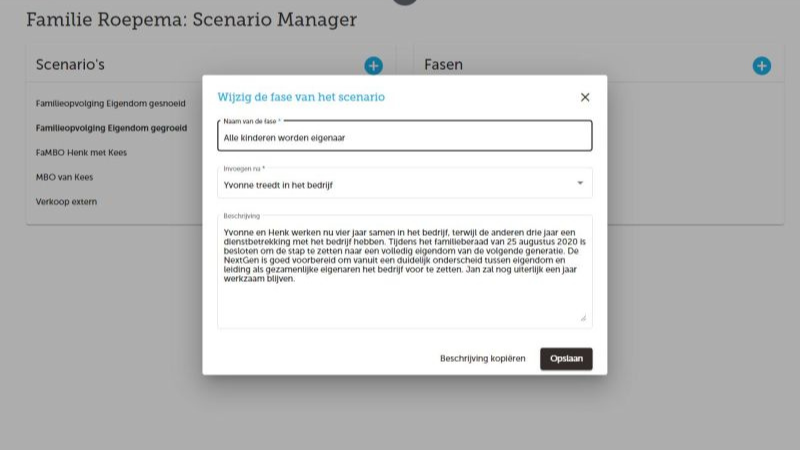Click the Wijzig de fase van het scenario title

pyautogui.click(x=301, y=97)
